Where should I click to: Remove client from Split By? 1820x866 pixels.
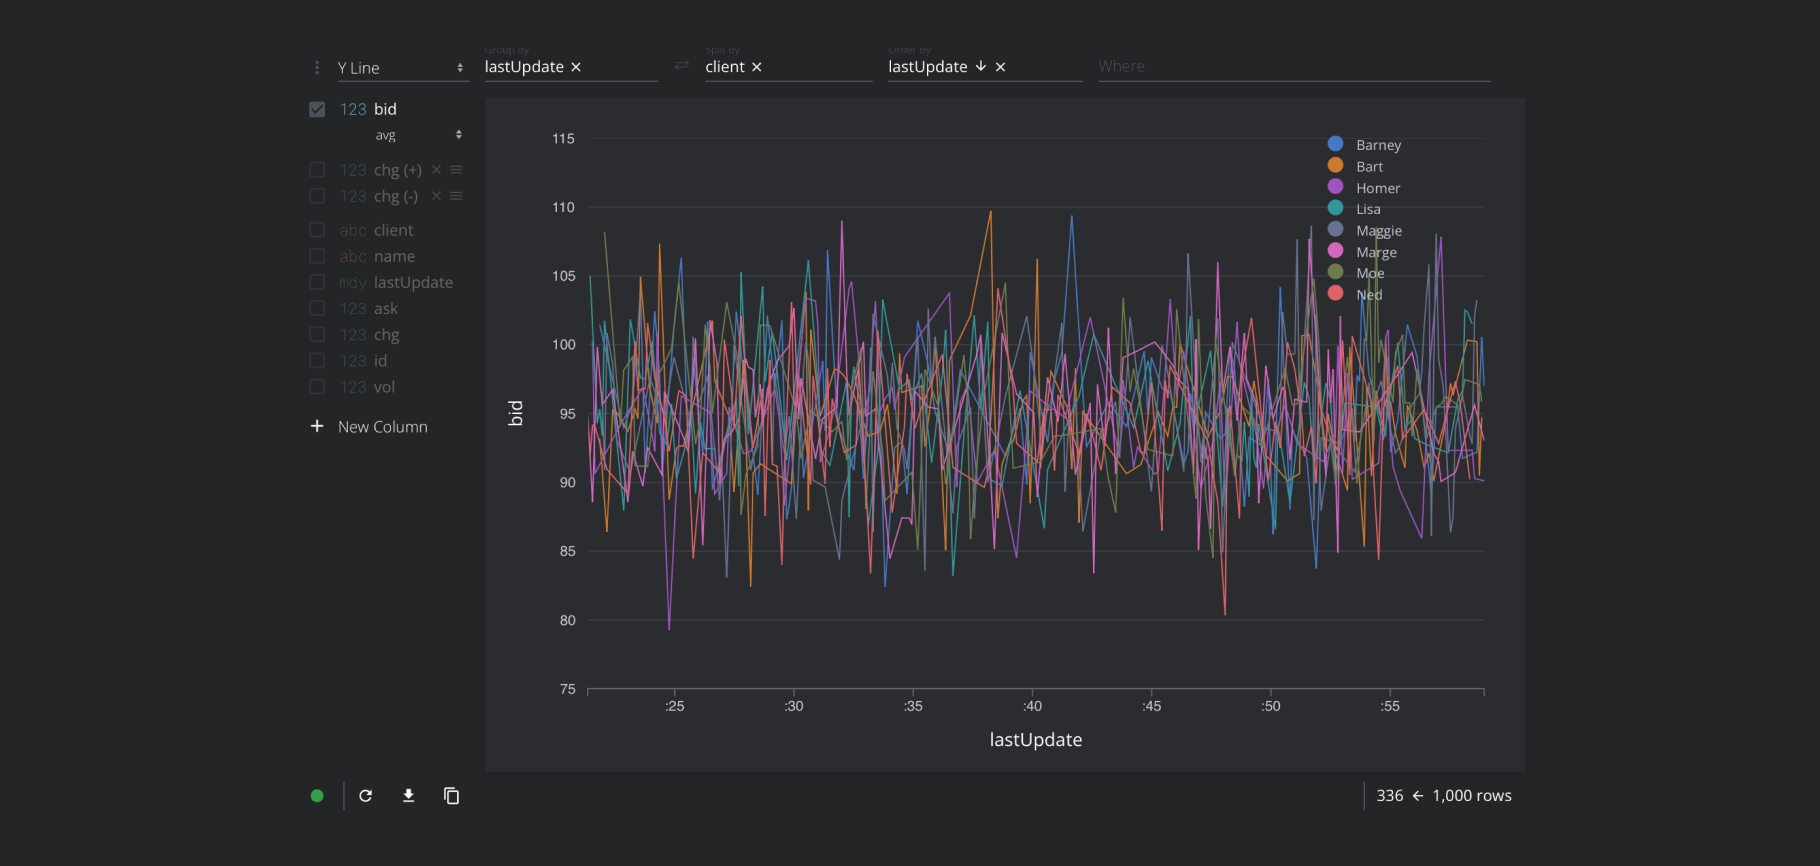[757, 67]
